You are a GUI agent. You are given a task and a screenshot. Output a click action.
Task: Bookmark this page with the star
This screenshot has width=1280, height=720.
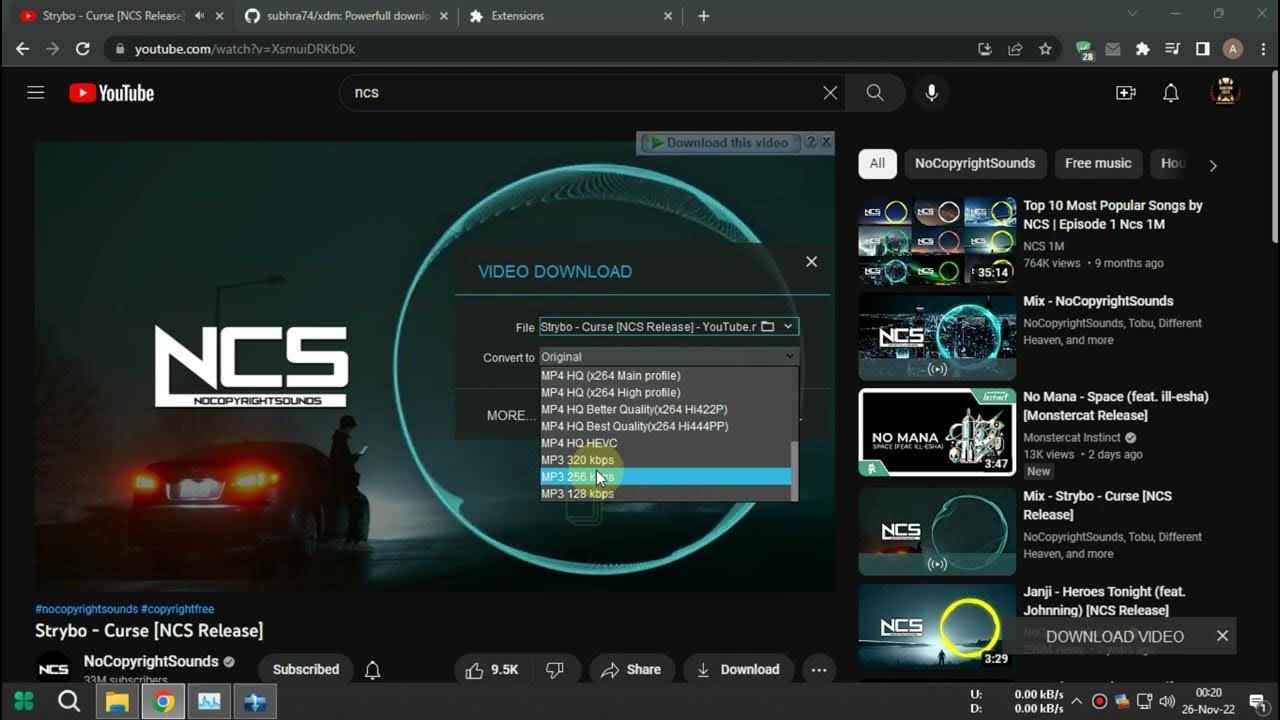[1045, 49]
